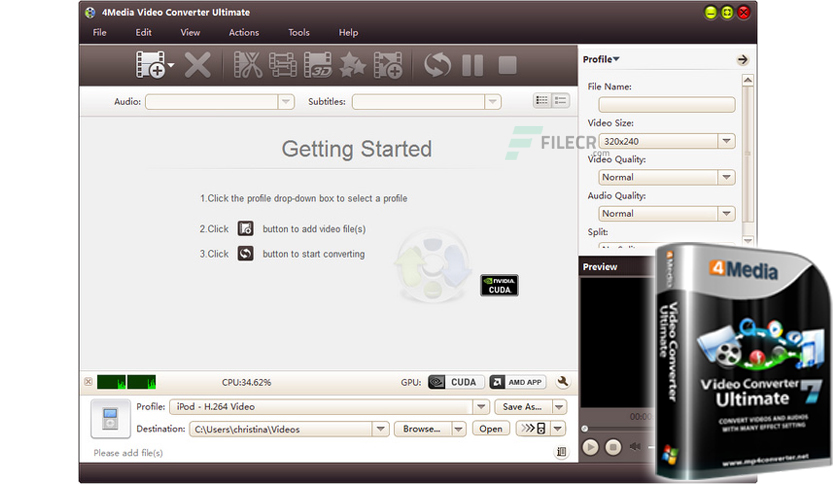Minimize the converter window
The width and height of the screenshot is (836, 484).
710,12
